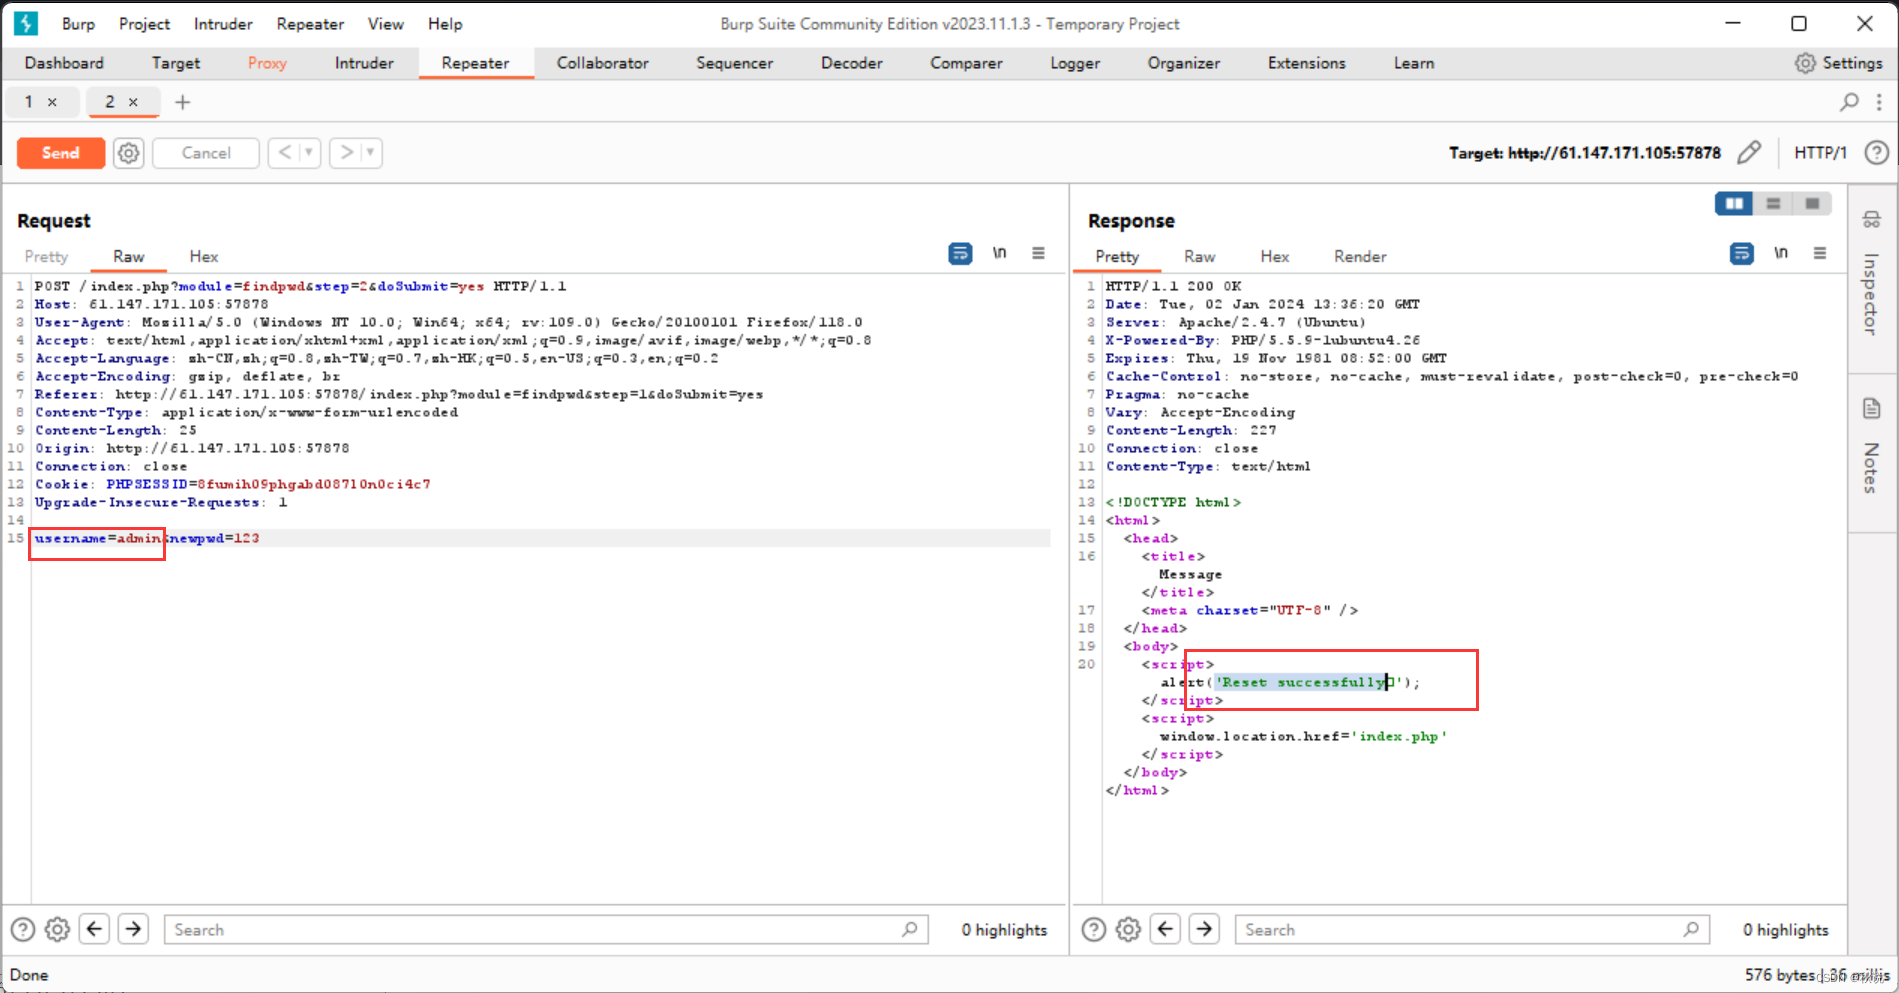The image size is (1899, 993).
Task: Open response search help icon
Action: tap(1094, 929)
